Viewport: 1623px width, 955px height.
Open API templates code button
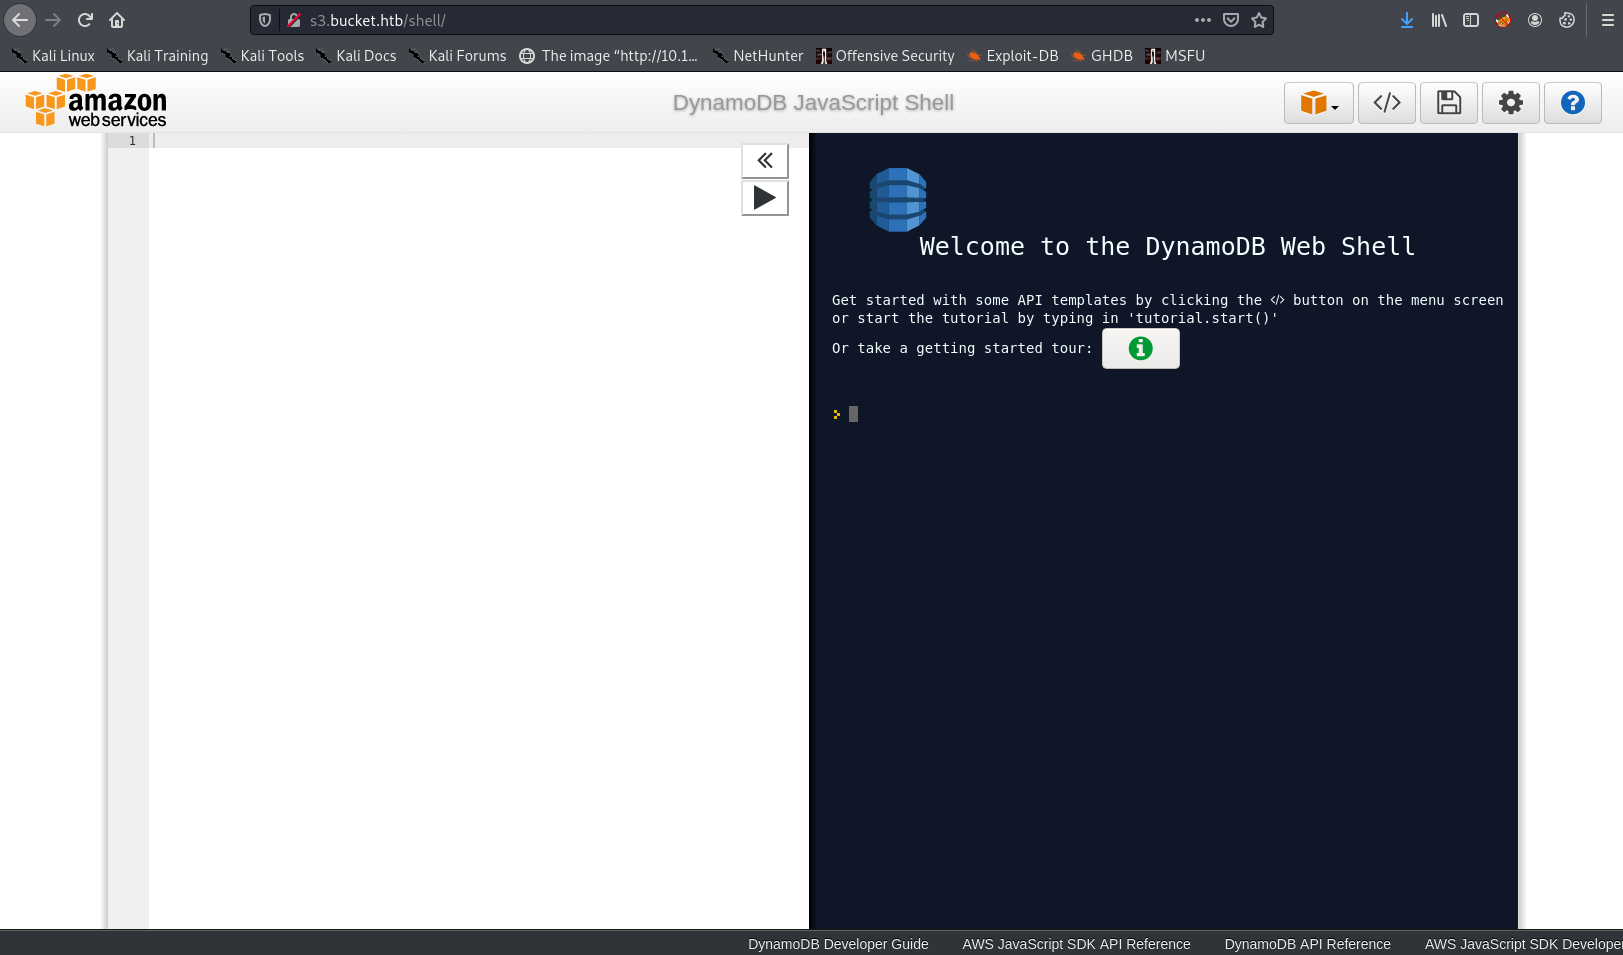[1386, 103]
